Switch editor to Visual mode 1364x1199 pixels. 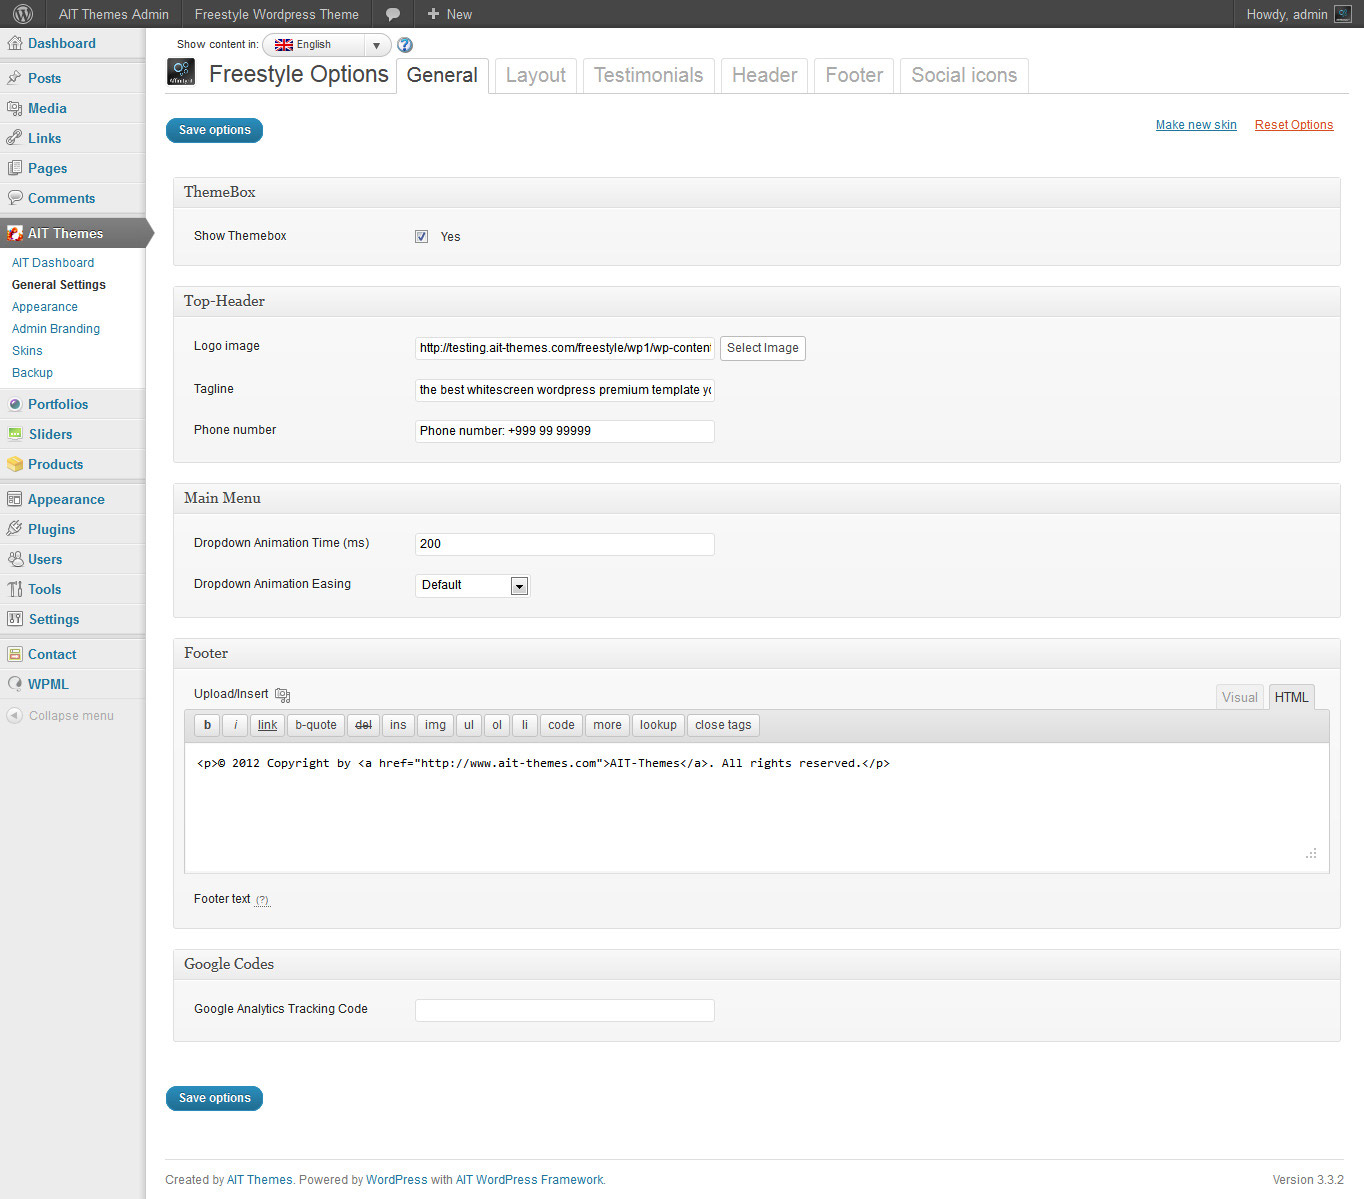(1240, 697)
